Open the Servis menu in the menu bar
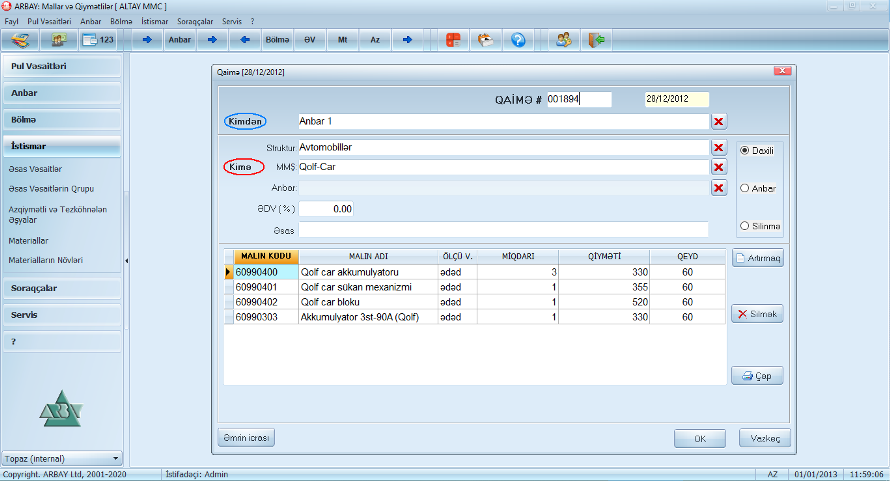Viewport: 890px width, 481px height. tap(232, 22)
